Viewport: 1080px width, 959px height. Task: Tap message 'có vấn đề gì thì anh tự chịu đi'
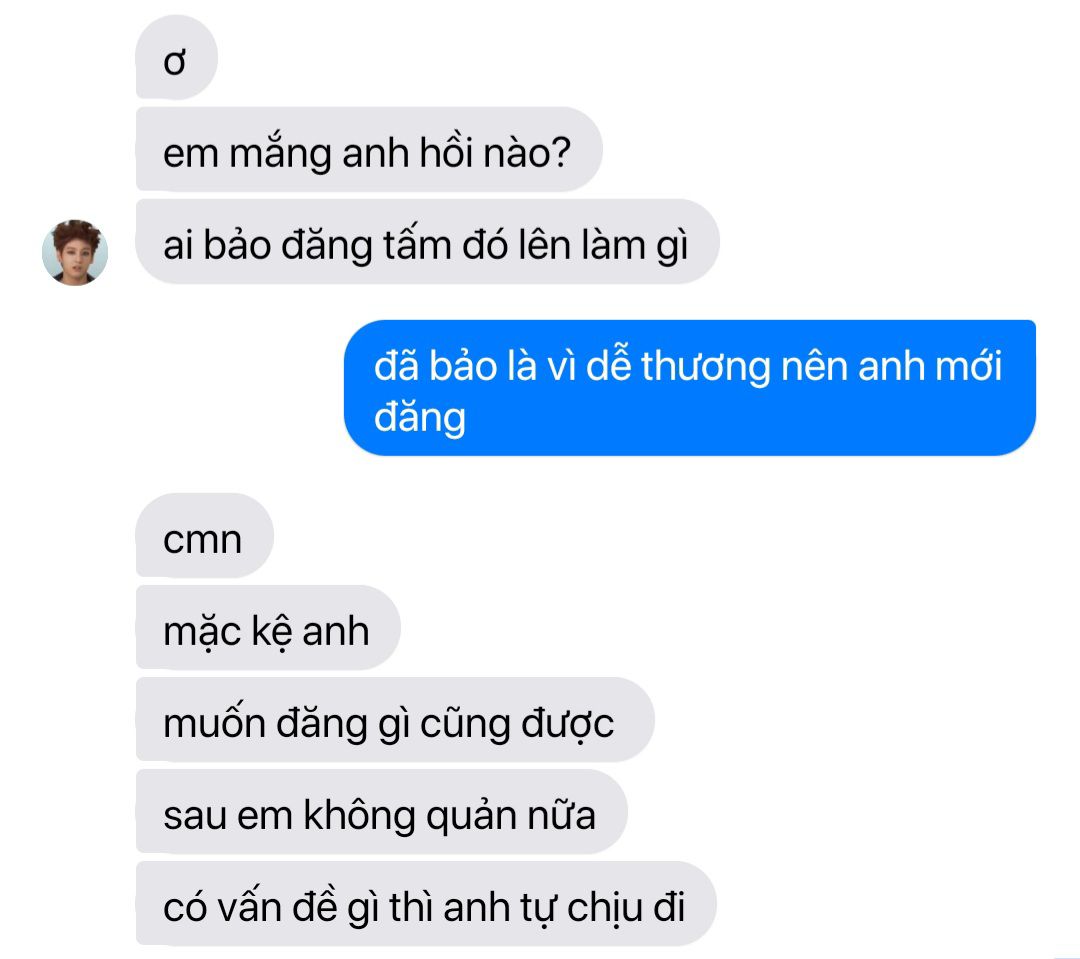pyautogui.click(x=426, y=904)
